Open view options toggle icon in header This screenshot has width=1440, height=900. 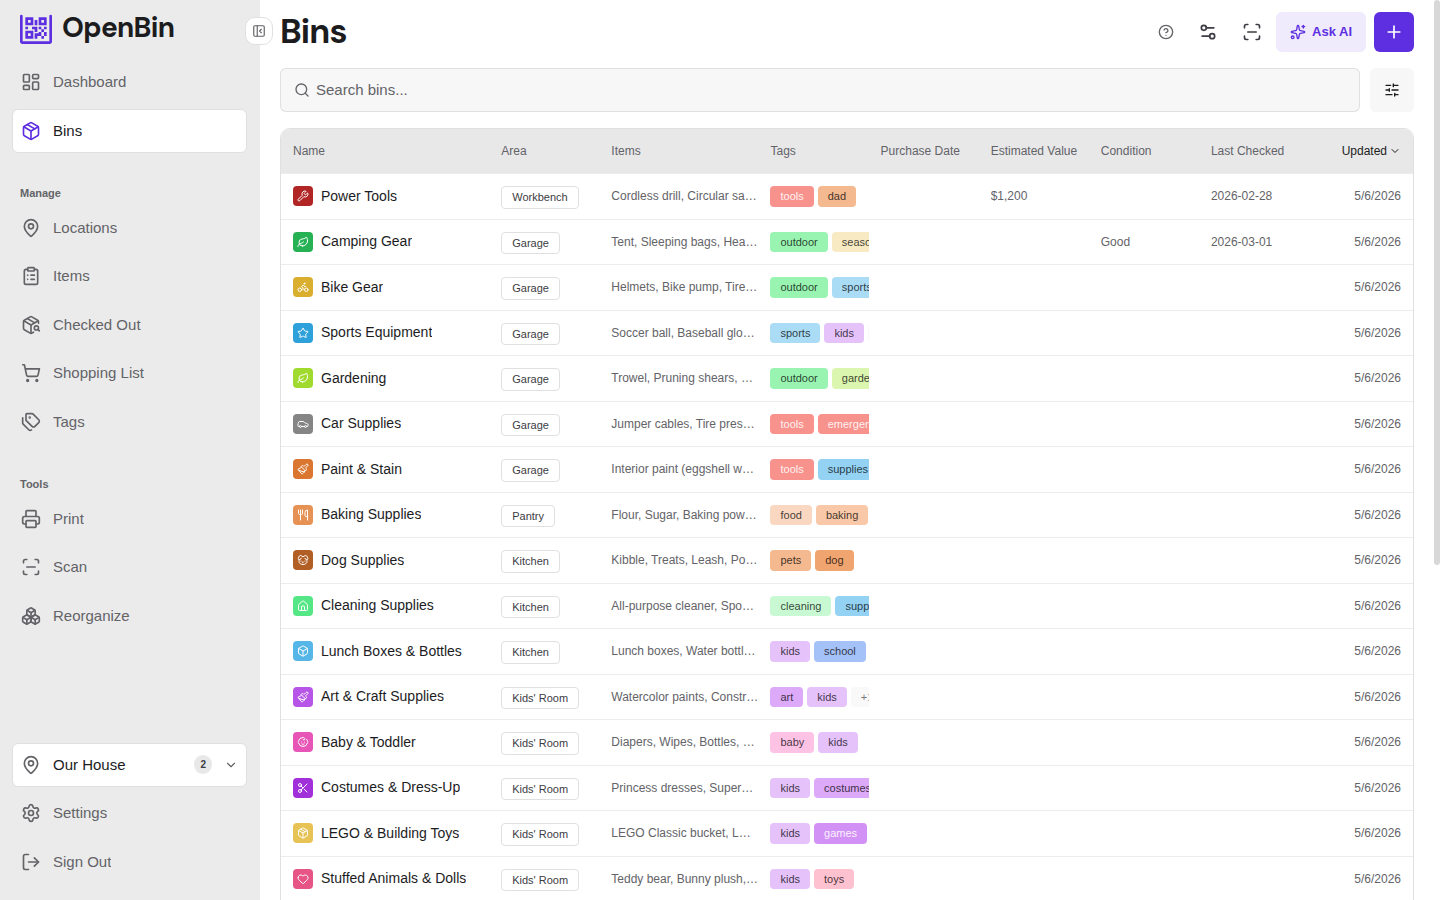click(1208, 32)
